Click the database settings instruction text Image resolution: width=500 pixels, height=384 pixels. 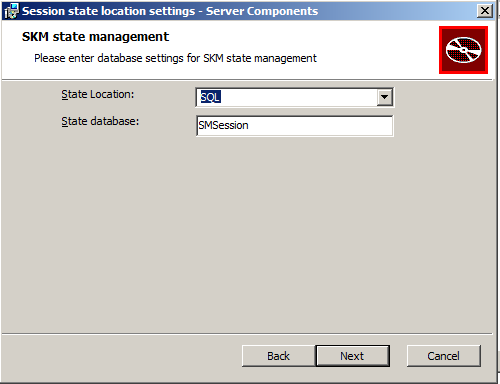click(175, 58)
